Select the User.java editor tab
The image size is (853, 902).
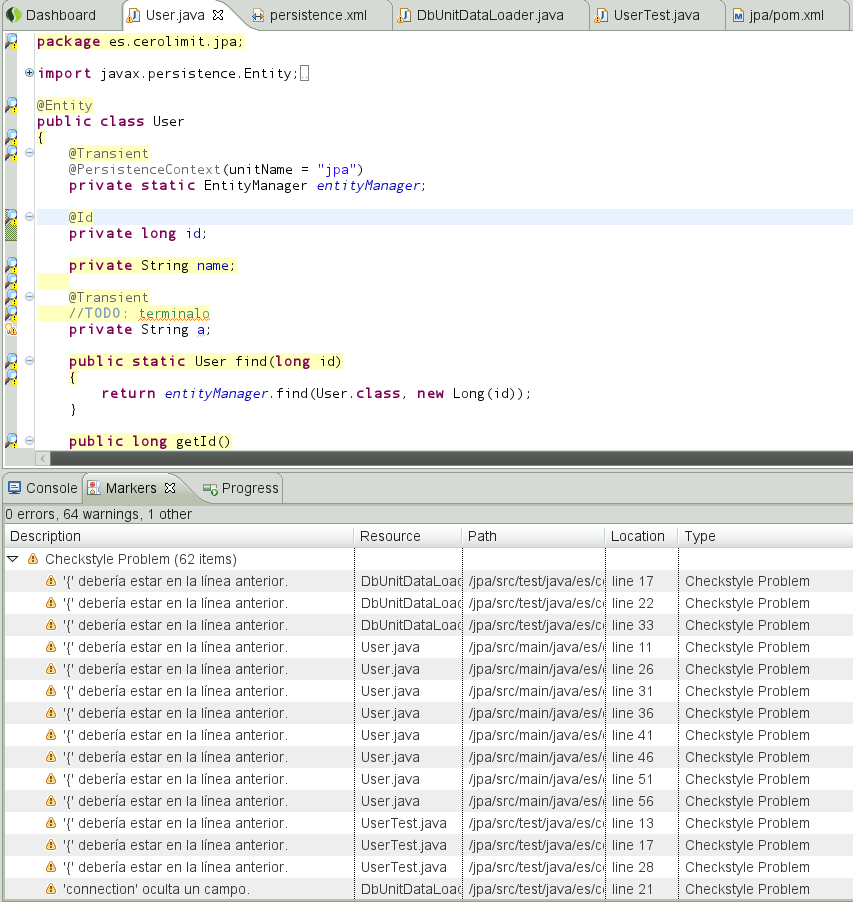[x=174, y=15]
